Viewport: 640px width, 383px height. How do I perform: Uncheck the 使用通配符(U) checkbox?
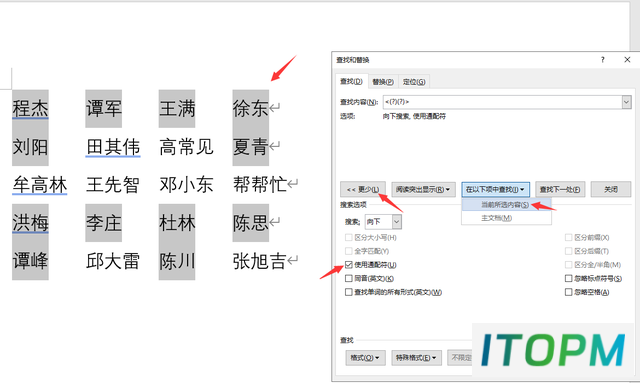(349, 265)
